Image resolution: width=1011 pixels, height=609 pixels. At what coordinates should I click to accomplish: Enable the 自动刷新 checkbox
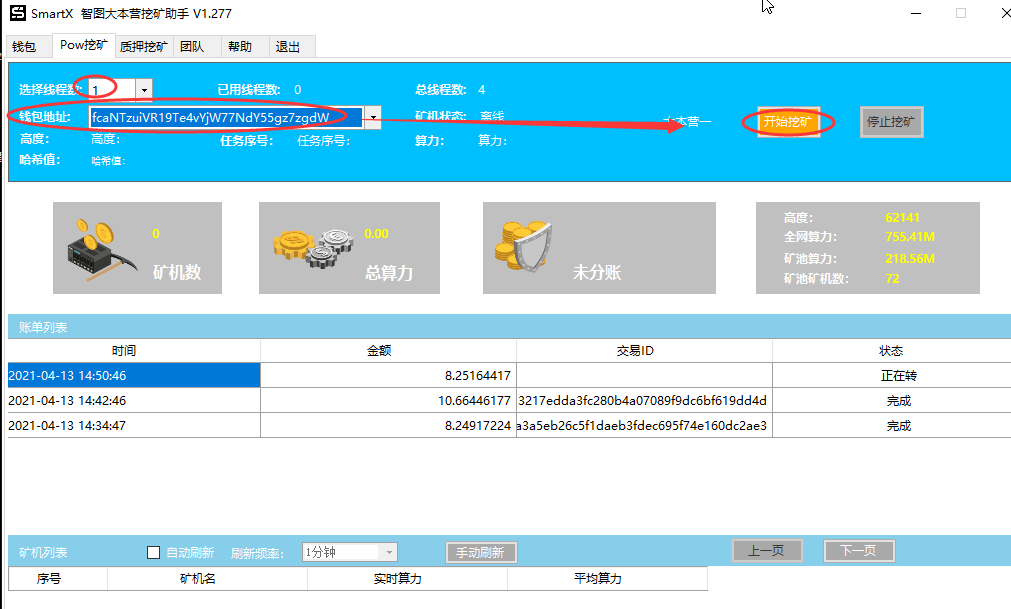pos(153,552)
